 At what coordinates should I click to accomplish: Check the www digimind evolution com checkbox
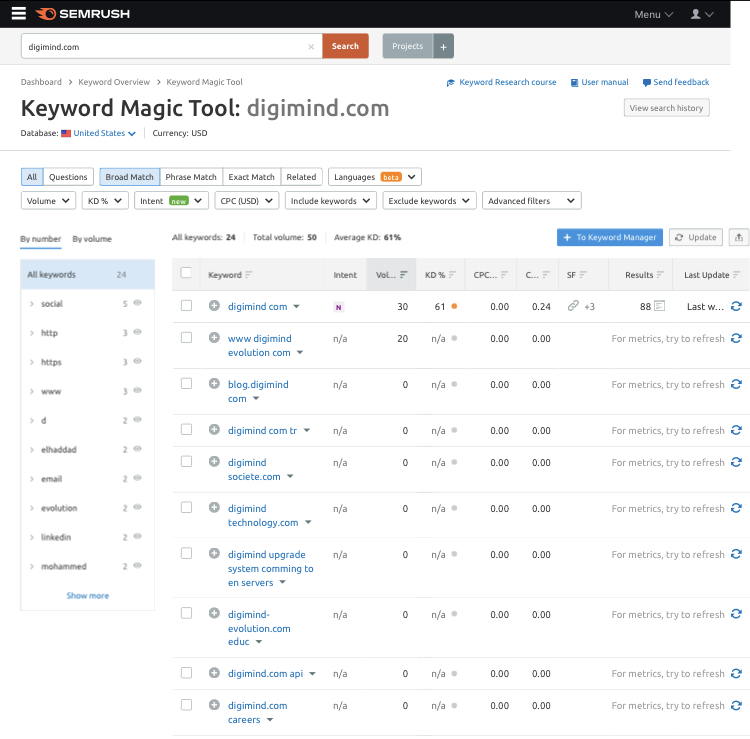click(187, 338)
